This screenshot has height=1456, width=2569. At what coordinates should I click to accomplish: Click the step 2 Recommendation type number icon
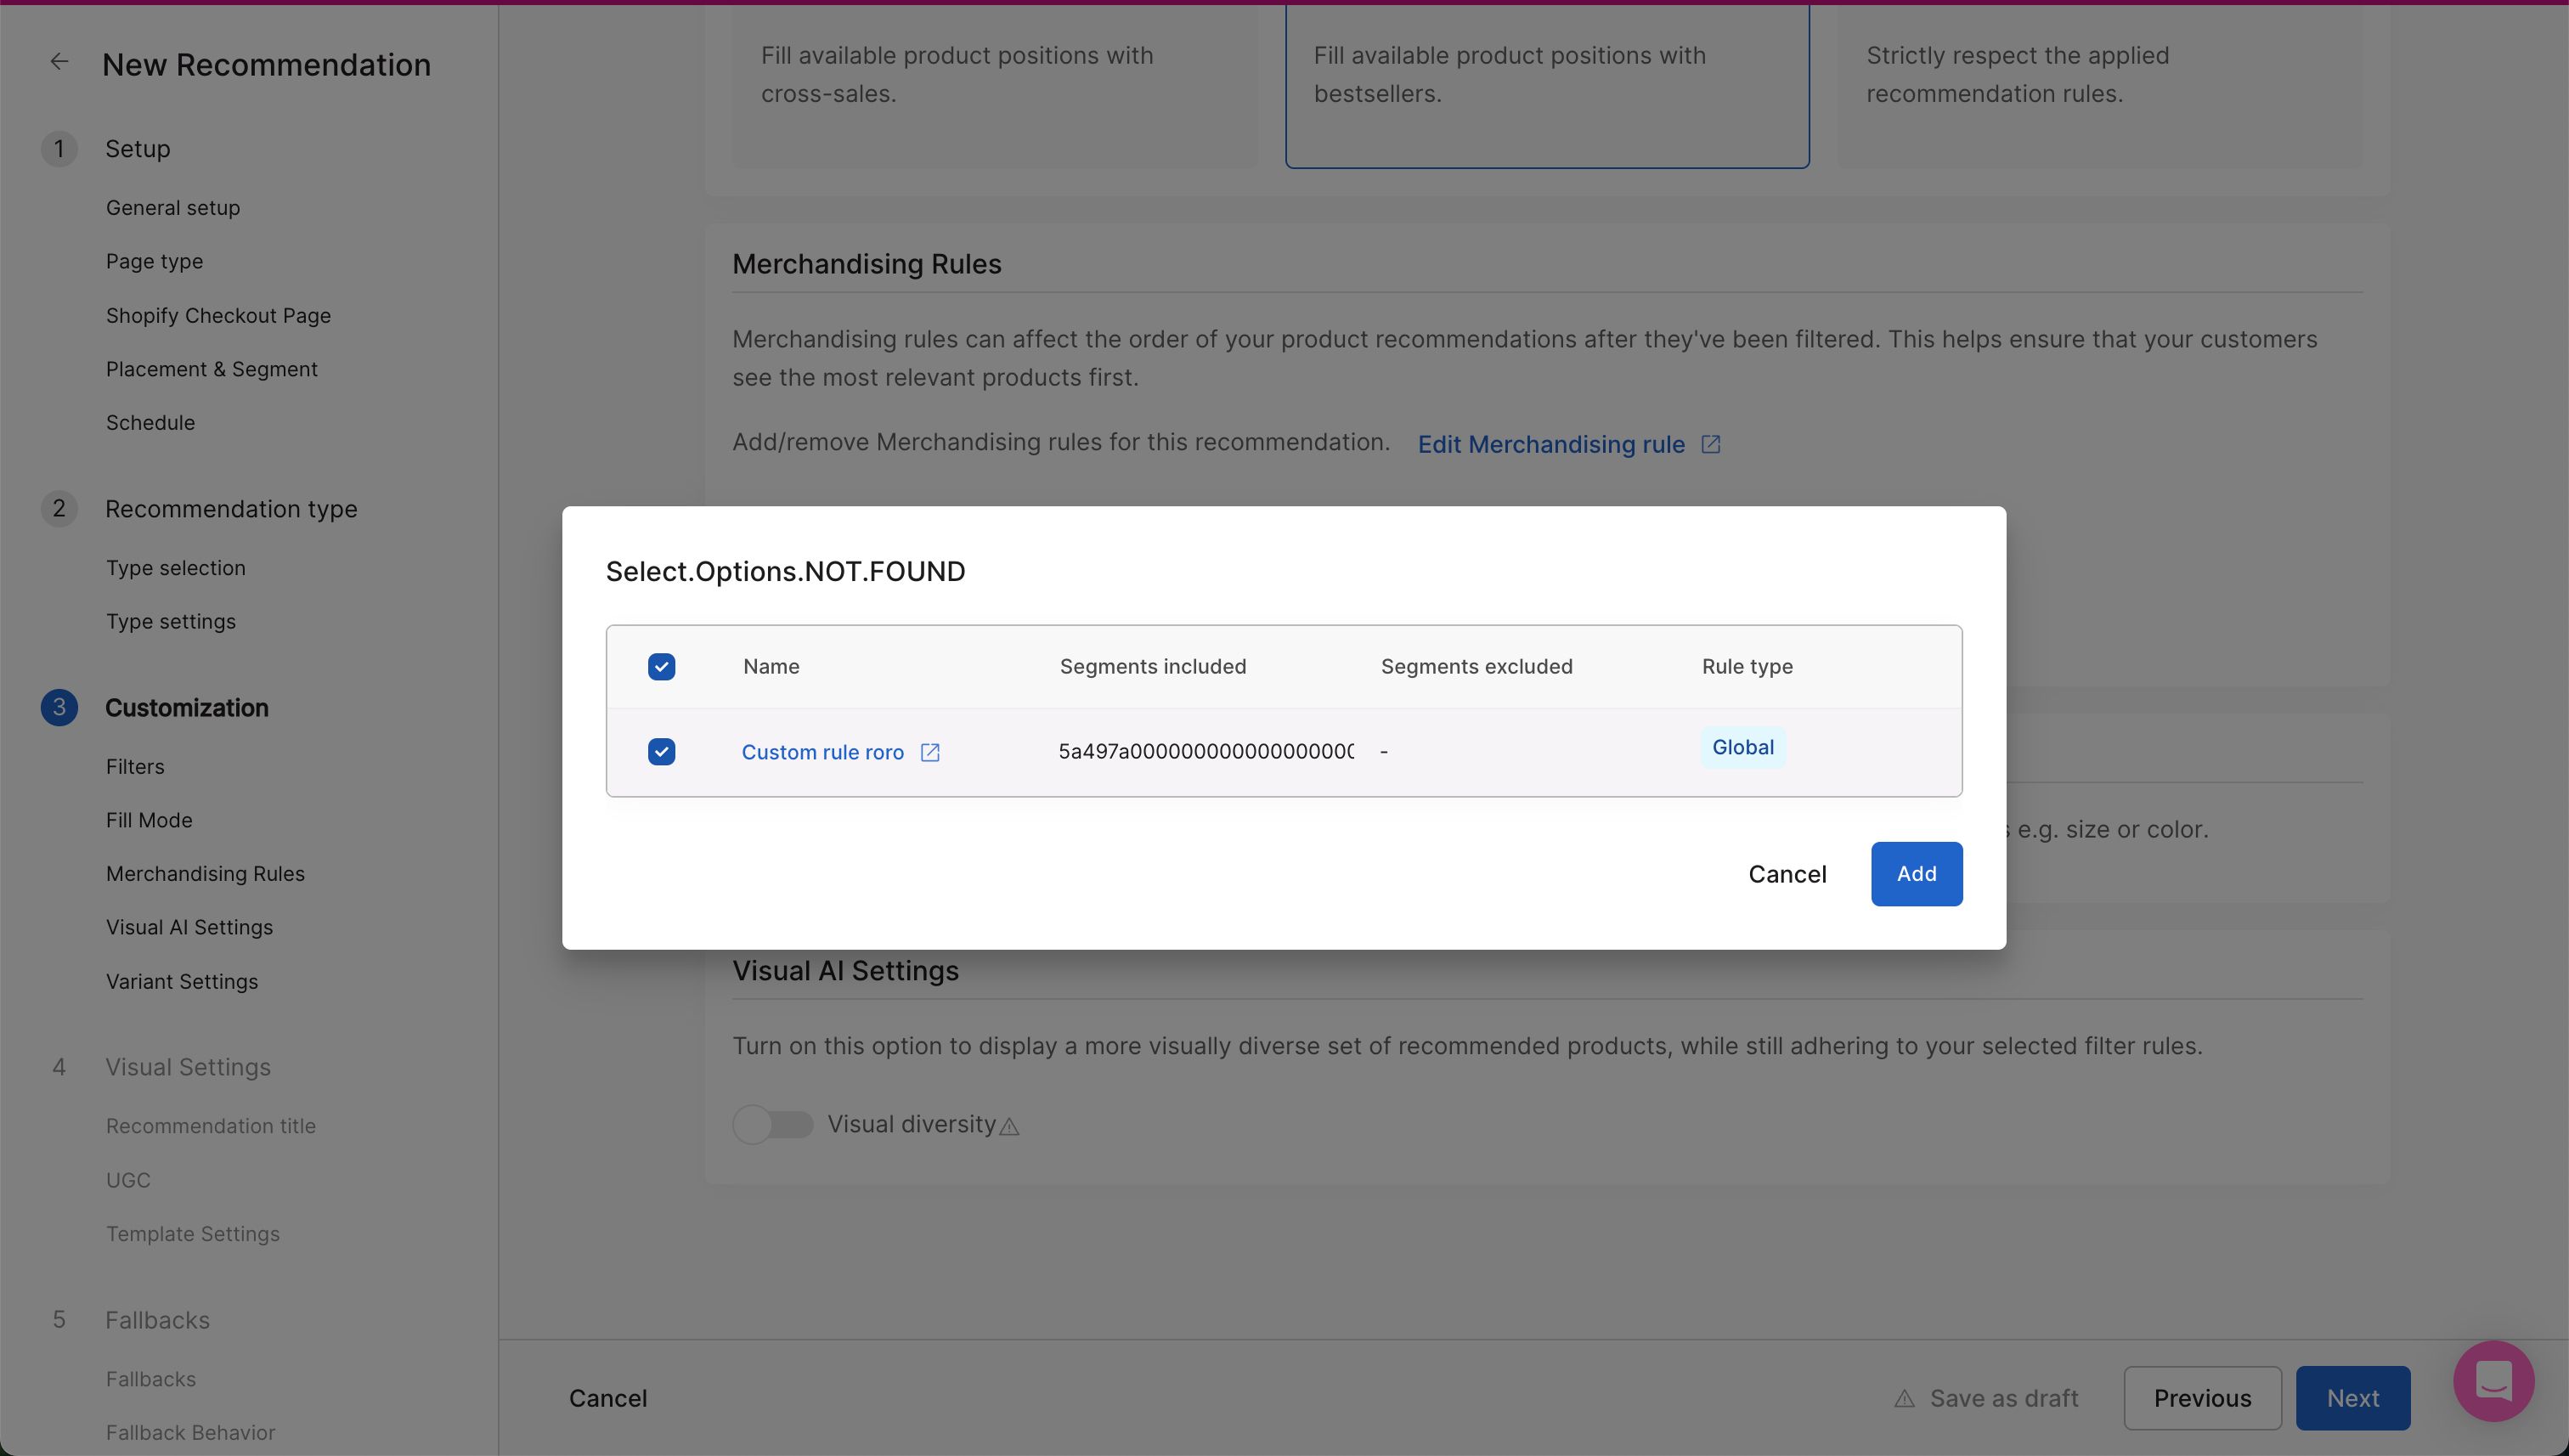click(59, 508)
